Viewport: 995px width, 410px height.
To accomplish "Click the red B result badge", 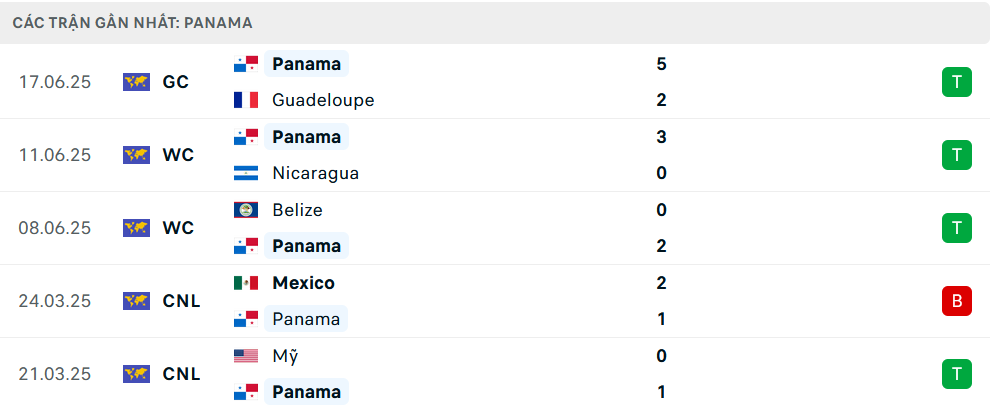I will (957, 301).
